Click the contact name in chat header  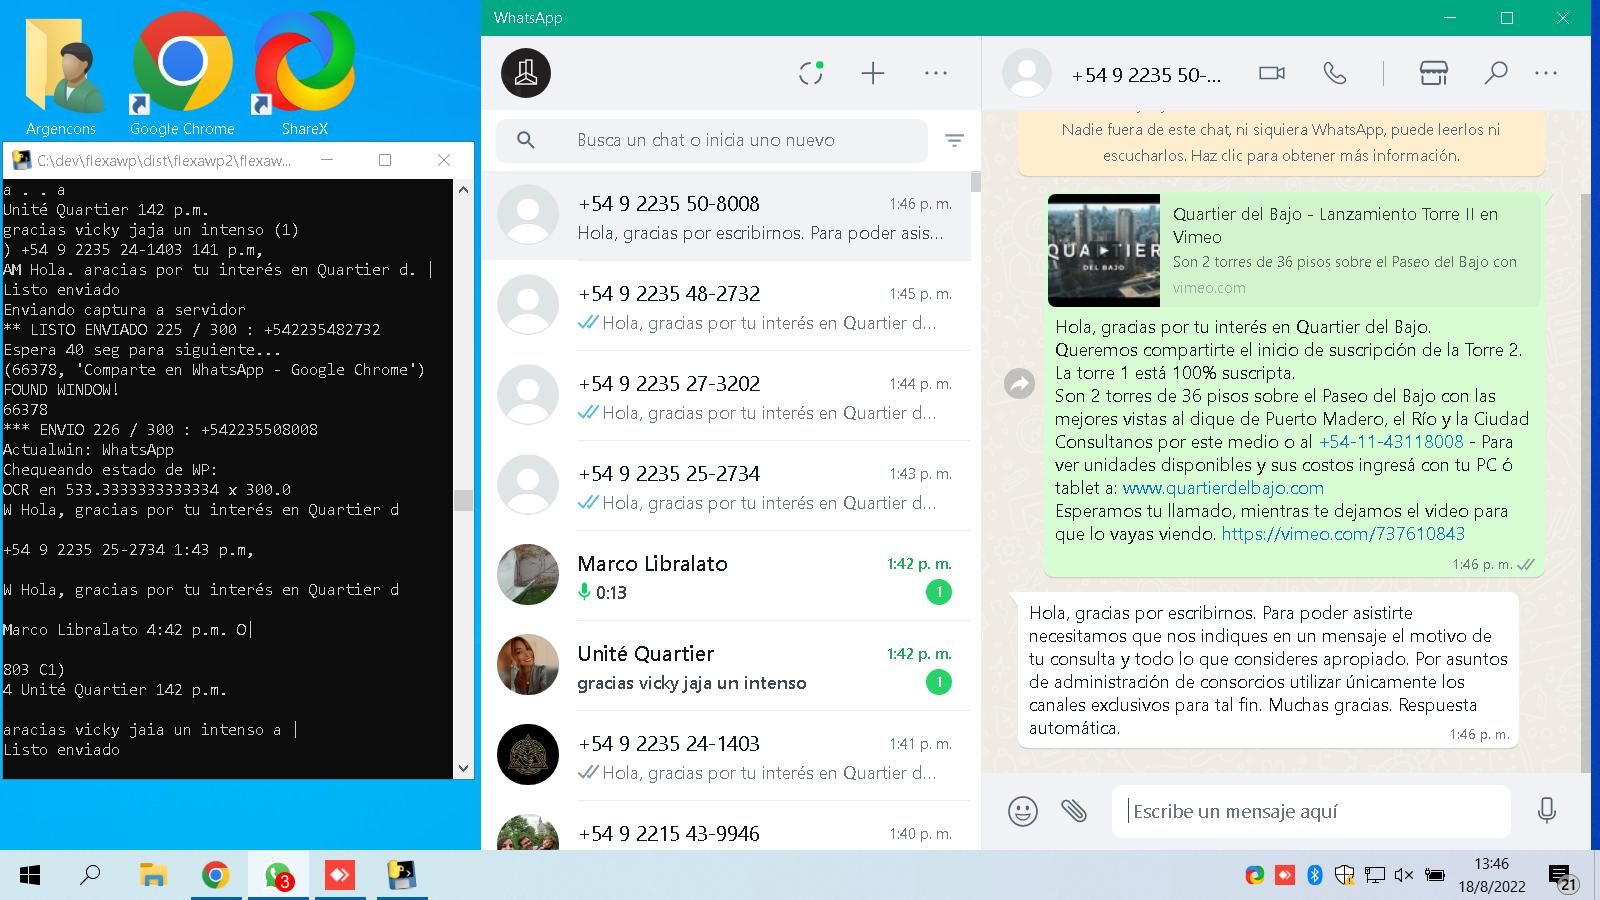[x=1146, y=75]
